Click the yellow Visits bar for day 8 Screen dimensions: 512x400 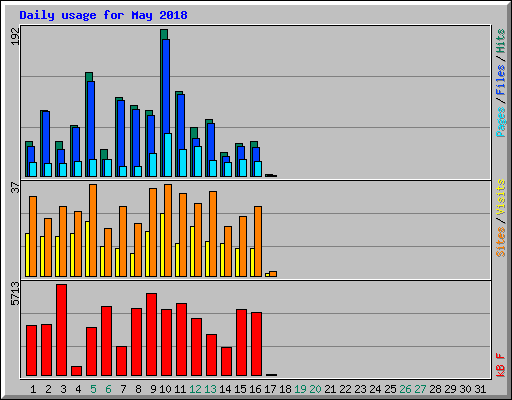tap(132, 265)
